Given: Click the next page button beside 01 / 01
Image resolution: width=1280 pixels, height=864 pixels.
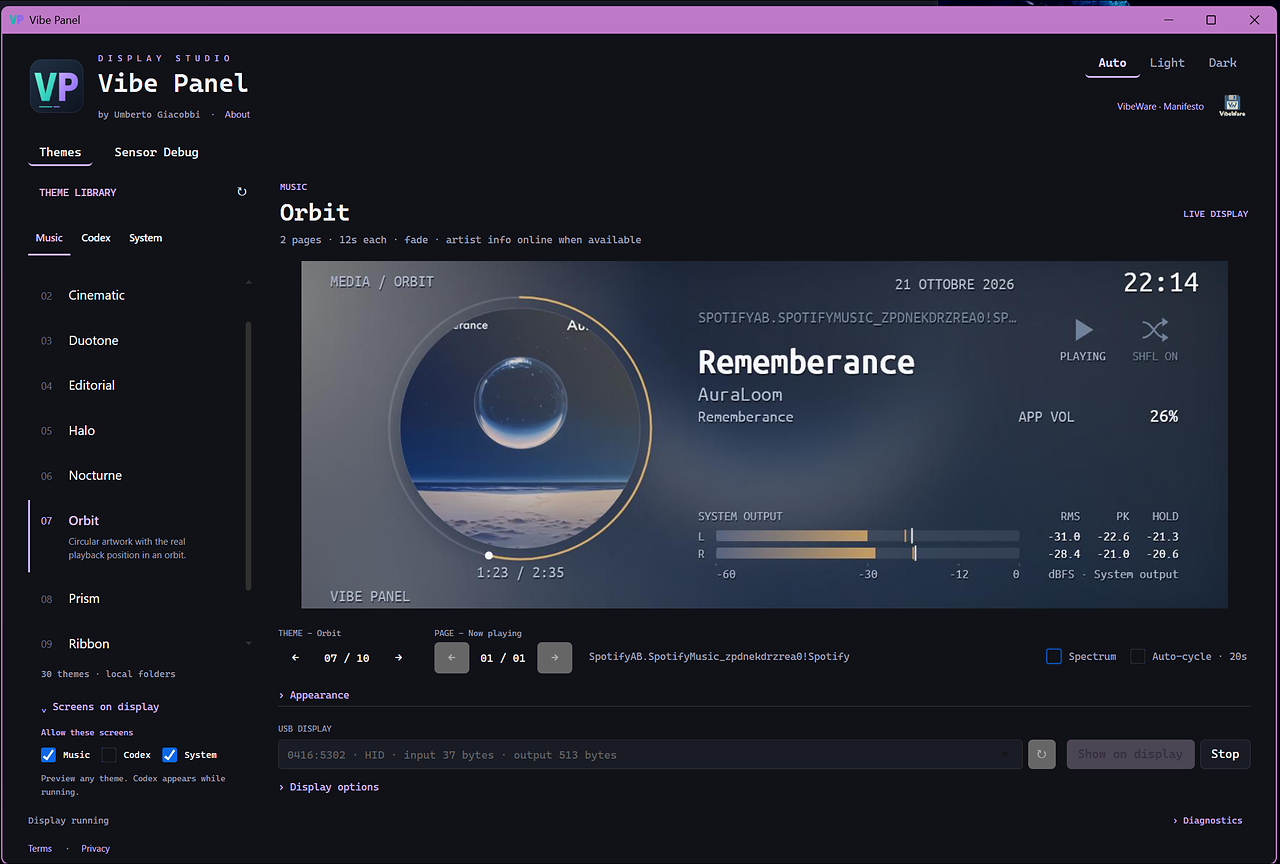Looking at the screenshot, I should click(x=555, y=658).
